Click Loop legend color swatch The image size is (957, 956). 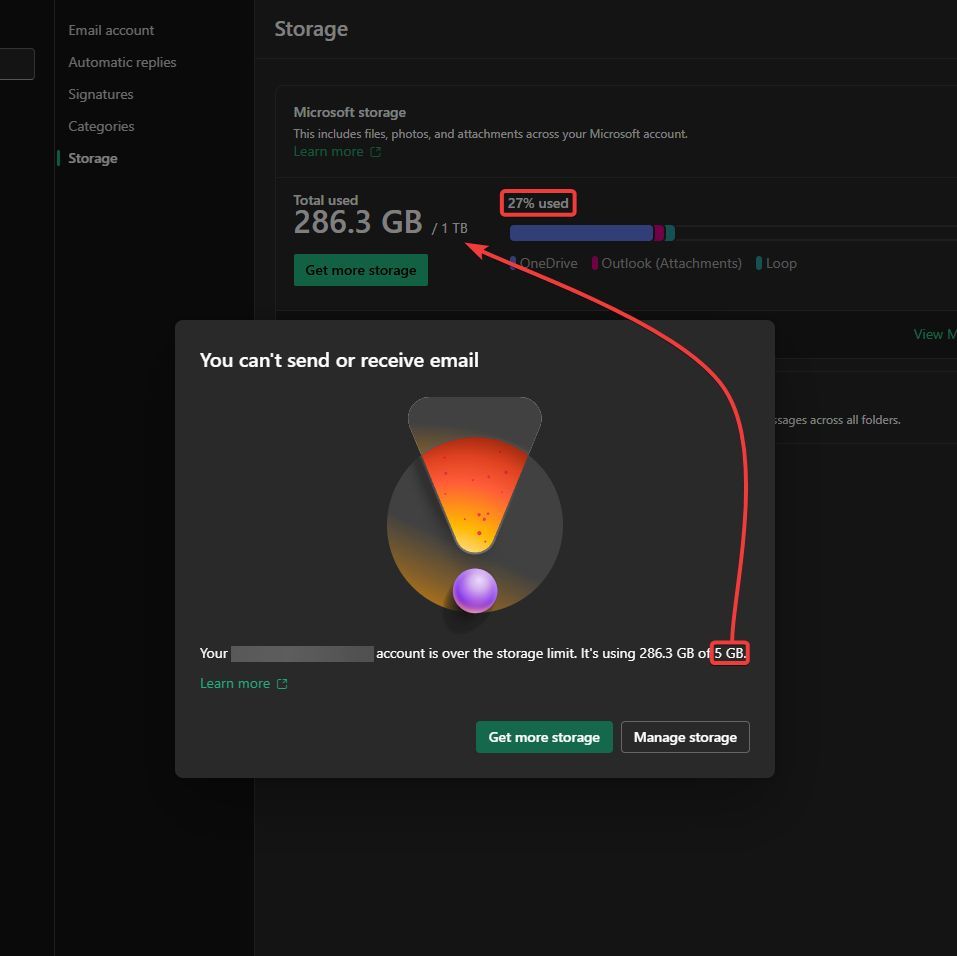[759, 263]
